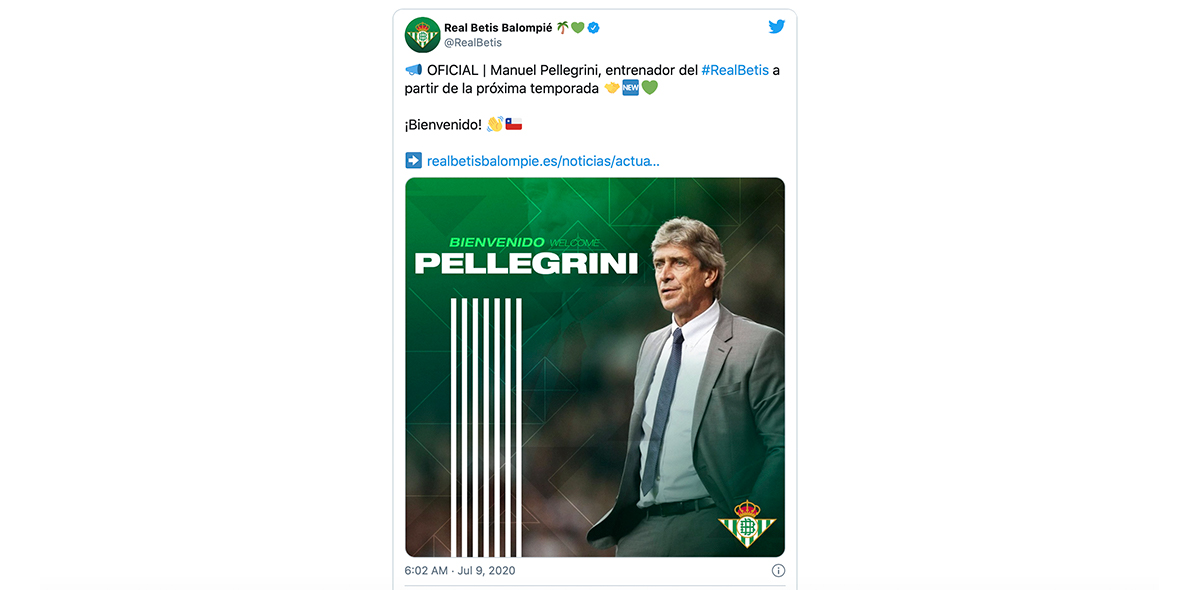The width and height of the screenshot is (1200, 590).
Task: Click the Twitter bird logo
Action: click(777, 27)
